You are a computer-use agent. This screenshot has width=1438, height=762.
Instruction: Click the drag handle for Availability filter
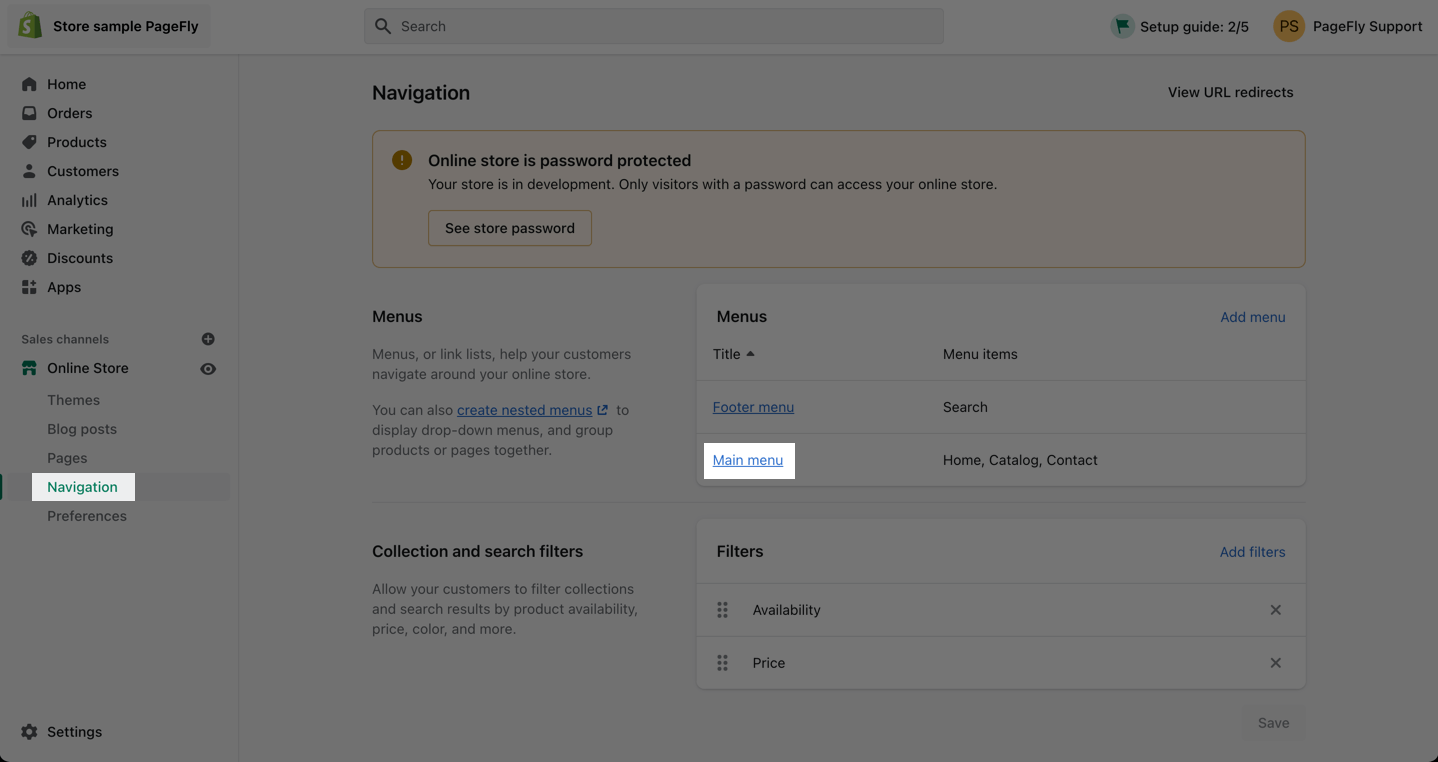pyautogui.click(x=722, y=610)
